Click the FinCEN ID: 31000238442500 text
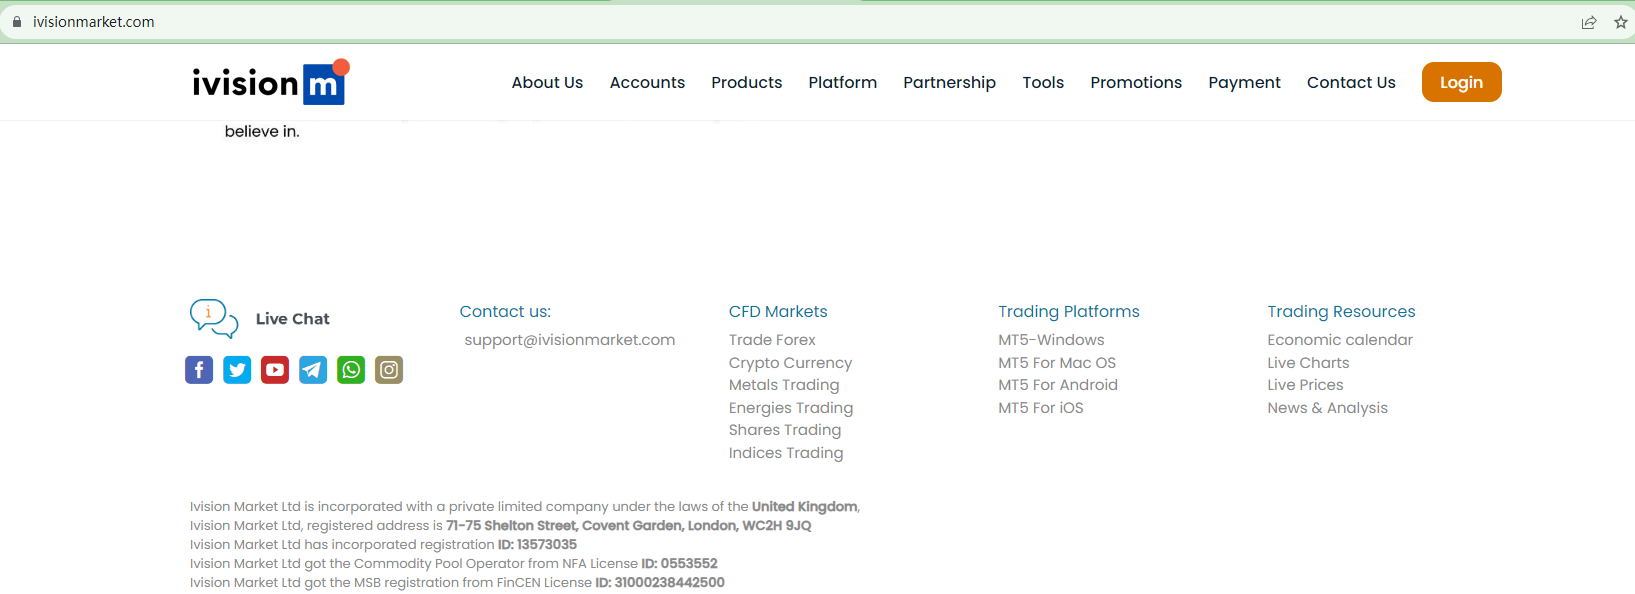 coord(660,583)
